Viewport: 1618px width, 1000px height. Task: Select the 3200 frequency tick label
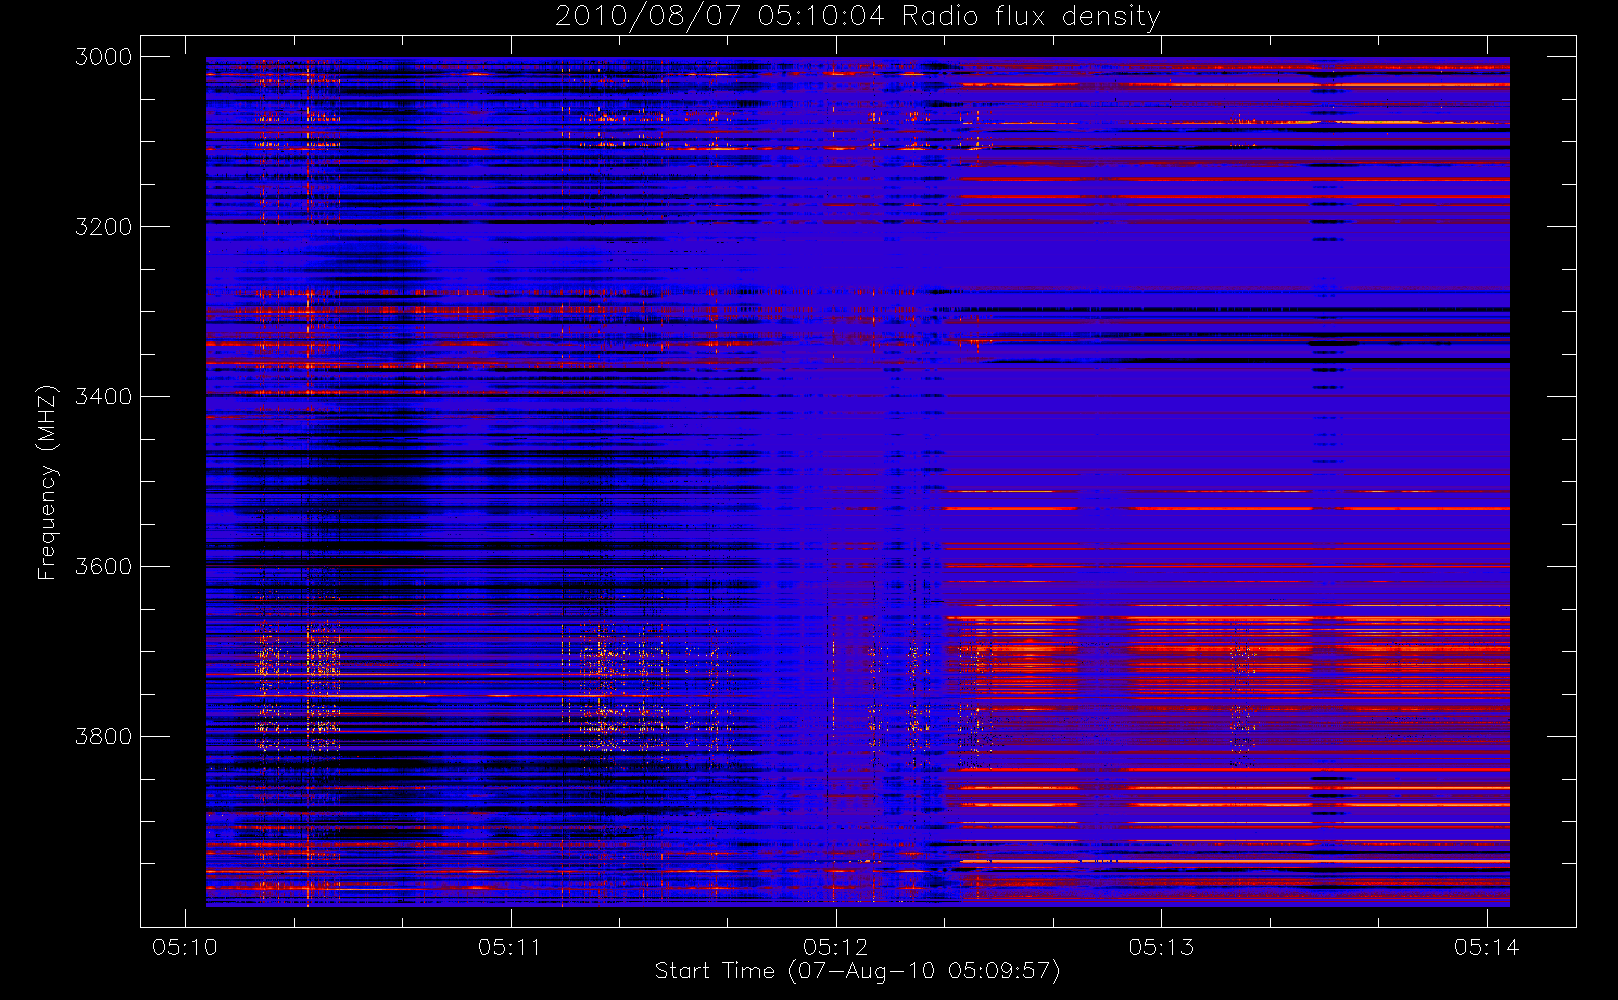[104, 227]
